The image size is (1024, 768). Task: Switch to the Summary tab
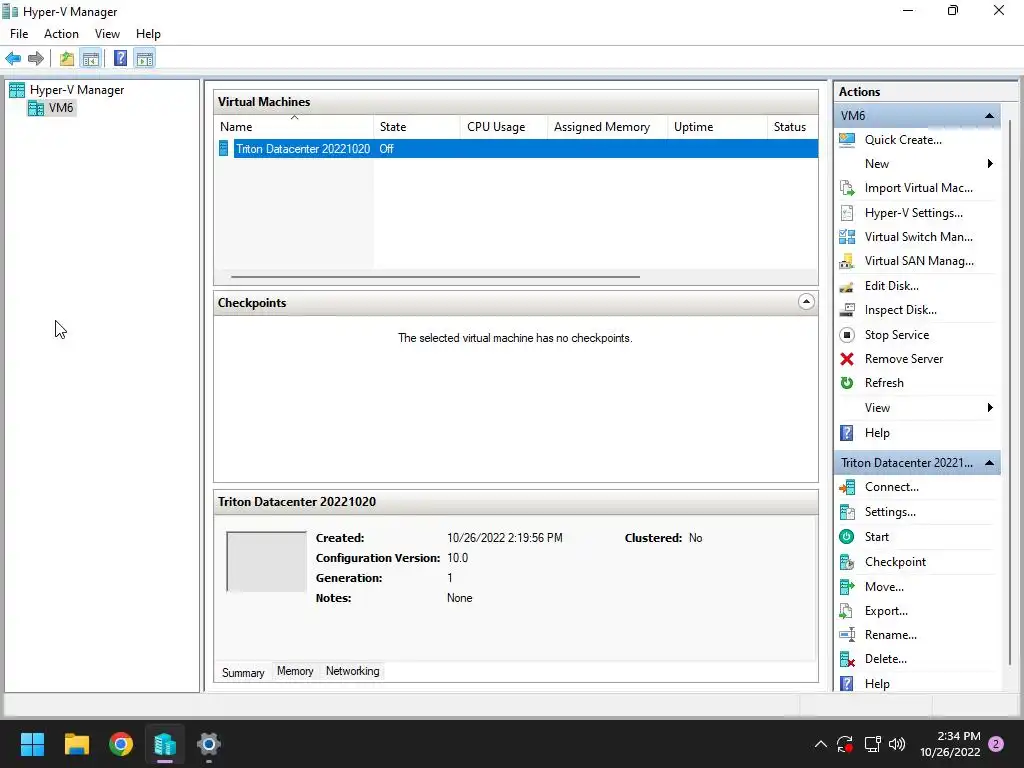tap(243, 673)
